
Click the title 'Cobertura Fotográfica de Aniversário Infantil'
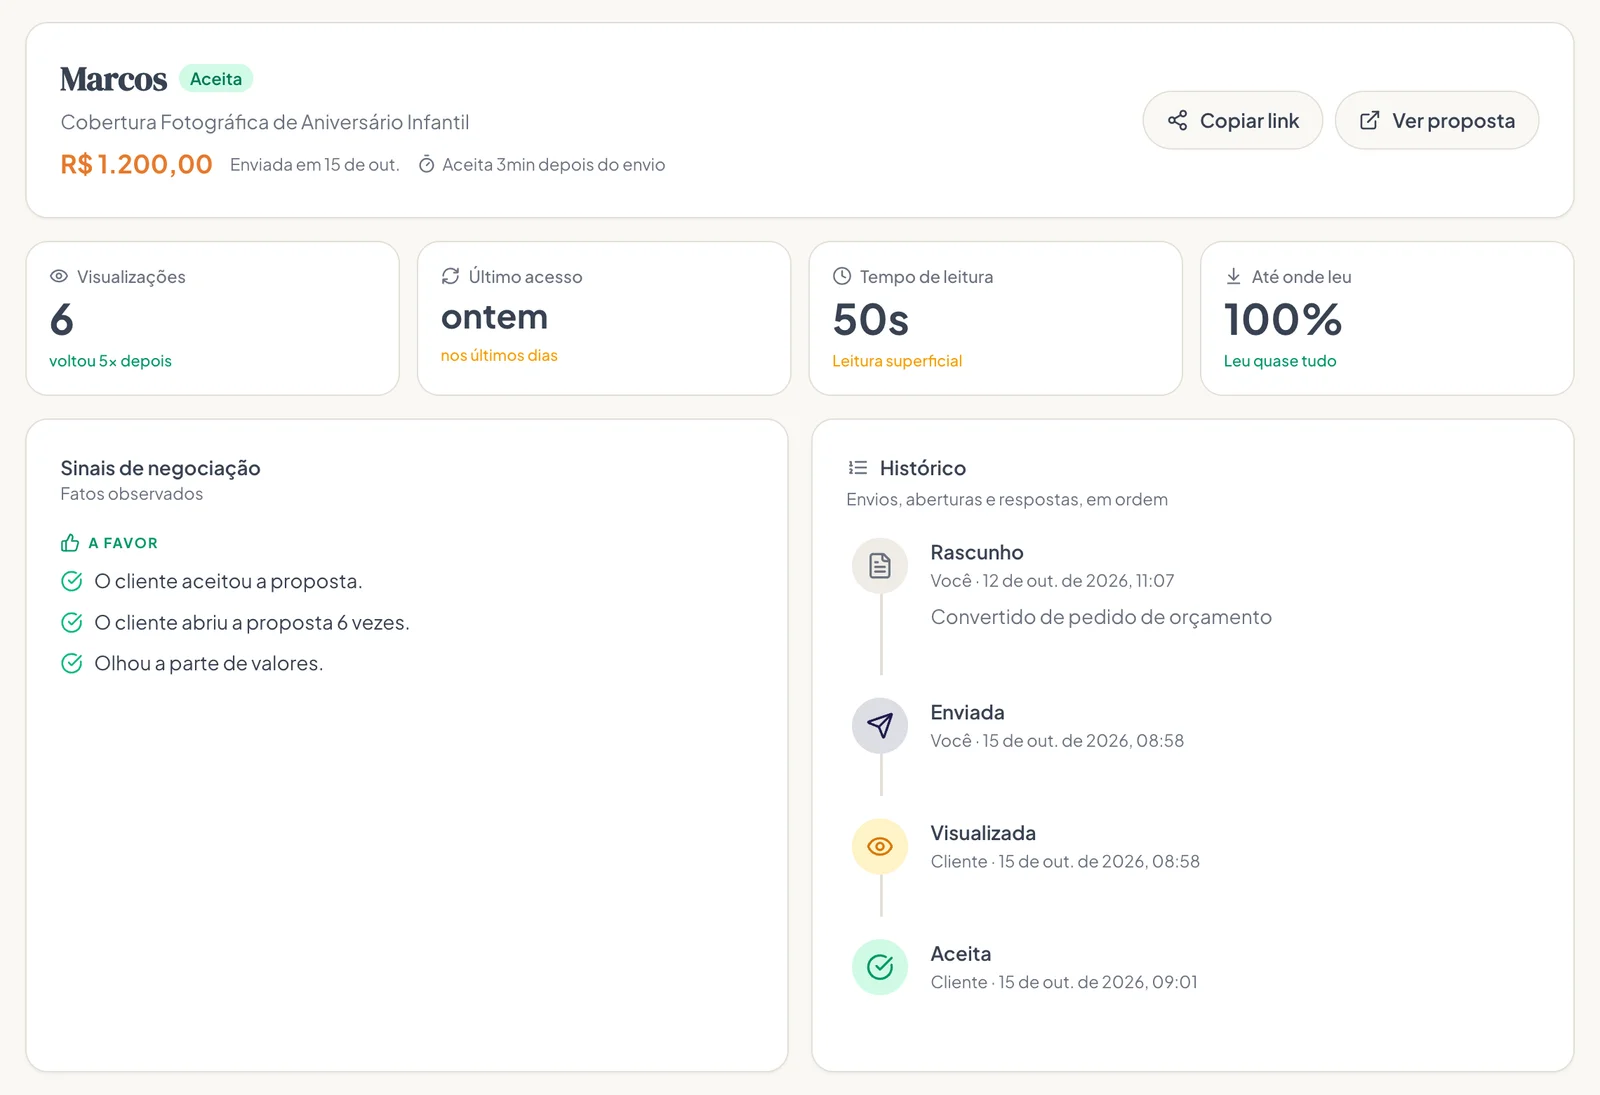click(x=265, y=122)
